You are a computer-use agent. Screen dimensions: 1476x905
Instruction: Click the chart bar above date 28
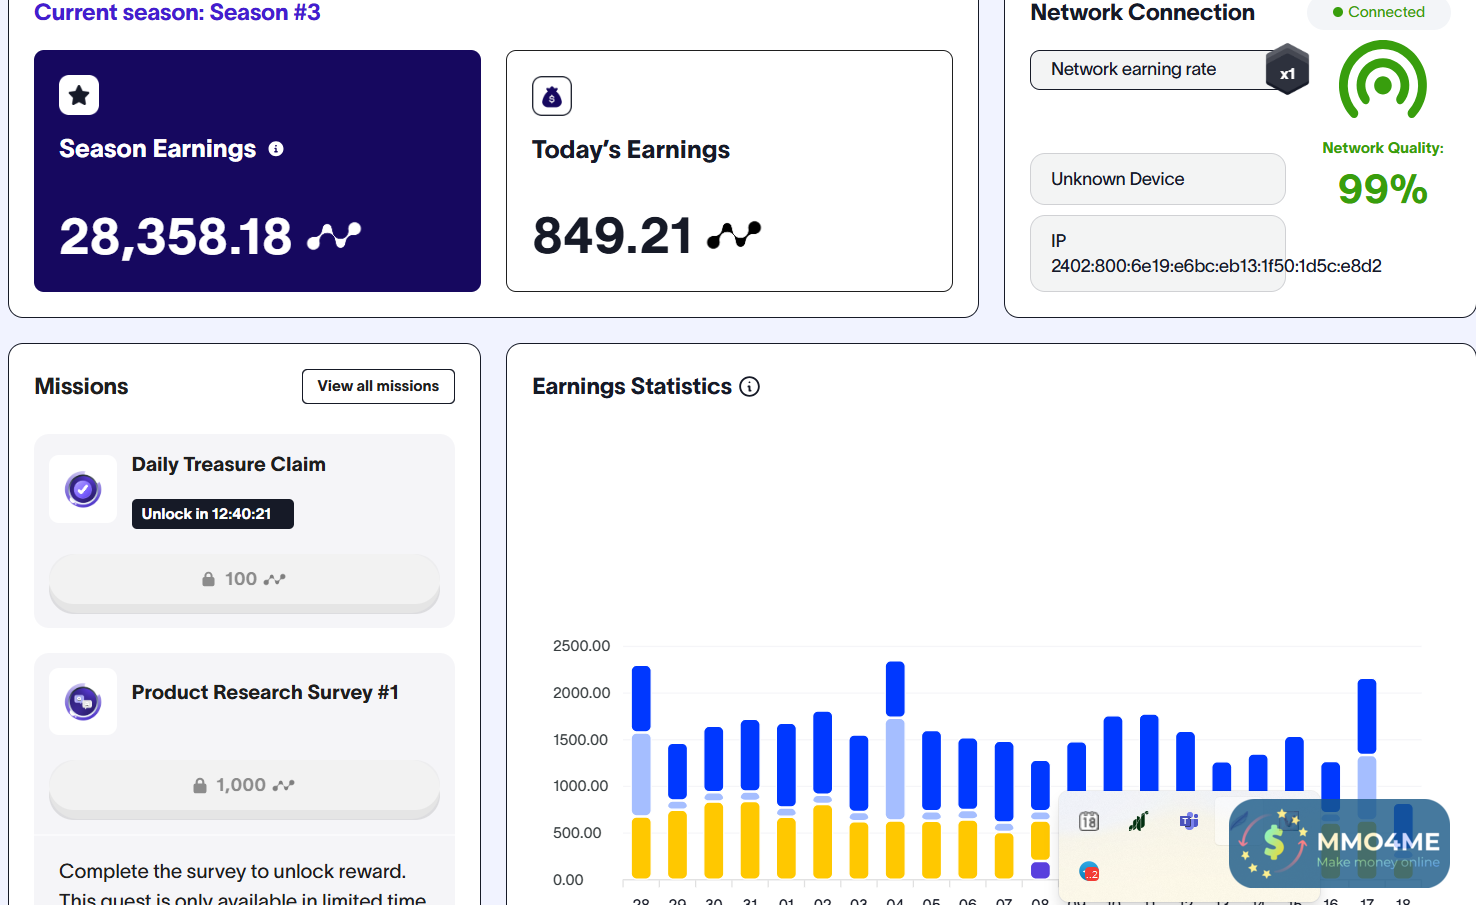[x=641, y=772]
